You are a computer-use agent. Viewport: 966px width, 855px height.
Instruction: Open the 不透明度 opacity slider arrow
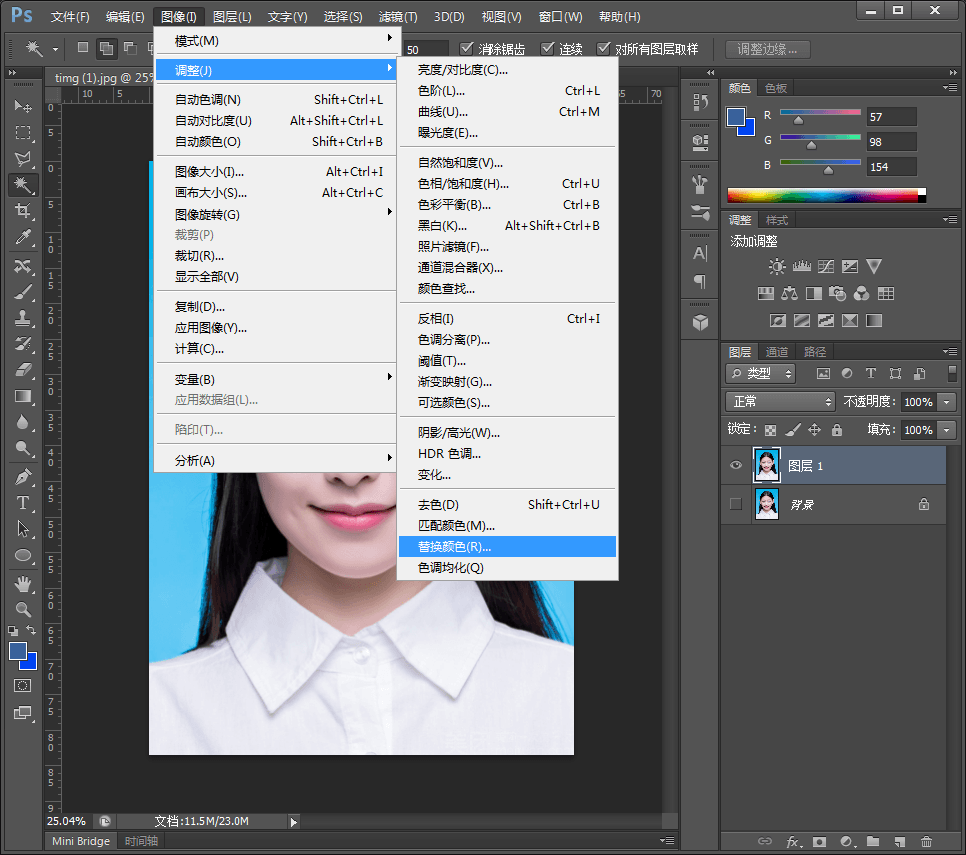[947, 402]
